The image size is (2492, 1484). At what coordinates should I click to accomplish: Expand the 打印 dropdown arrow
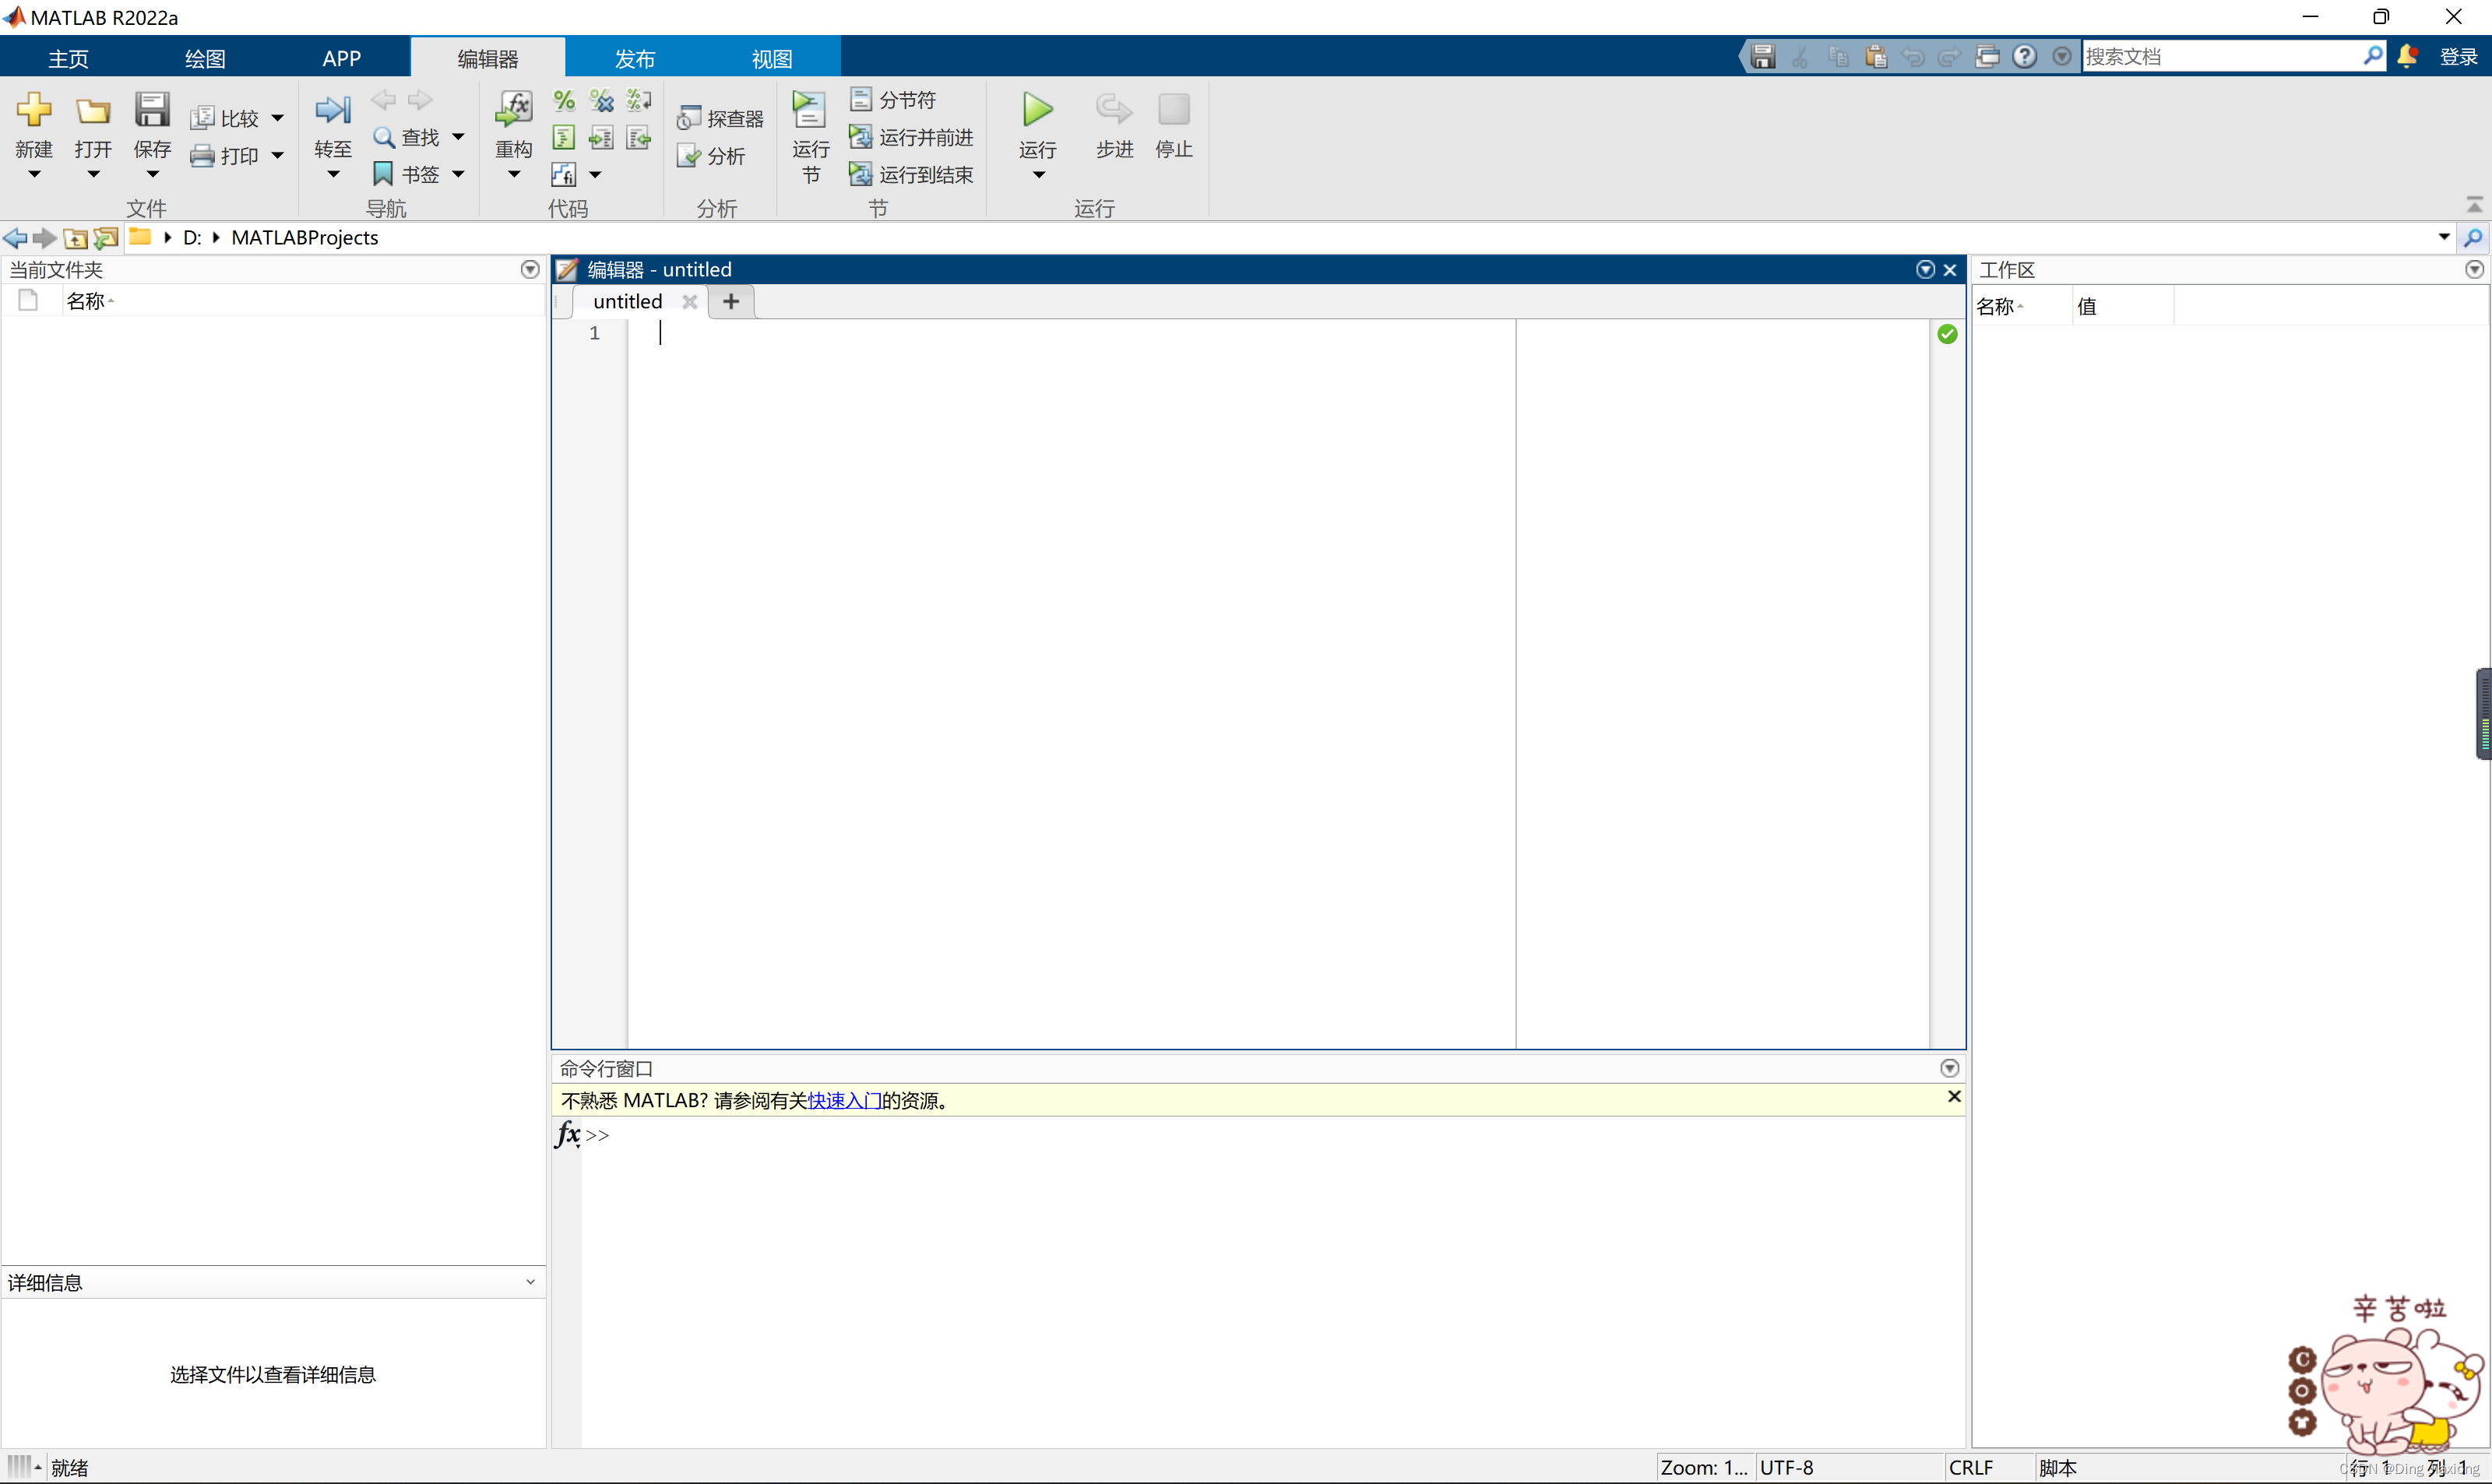[277, 156]
